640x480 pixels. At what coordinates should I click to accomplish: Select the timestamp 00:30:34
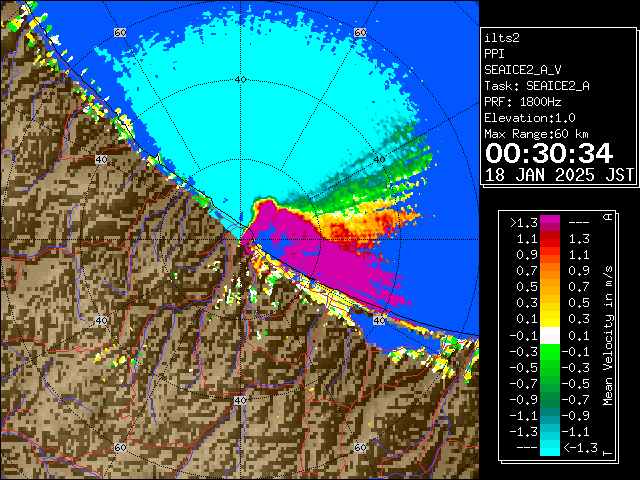tap(549, 153)
